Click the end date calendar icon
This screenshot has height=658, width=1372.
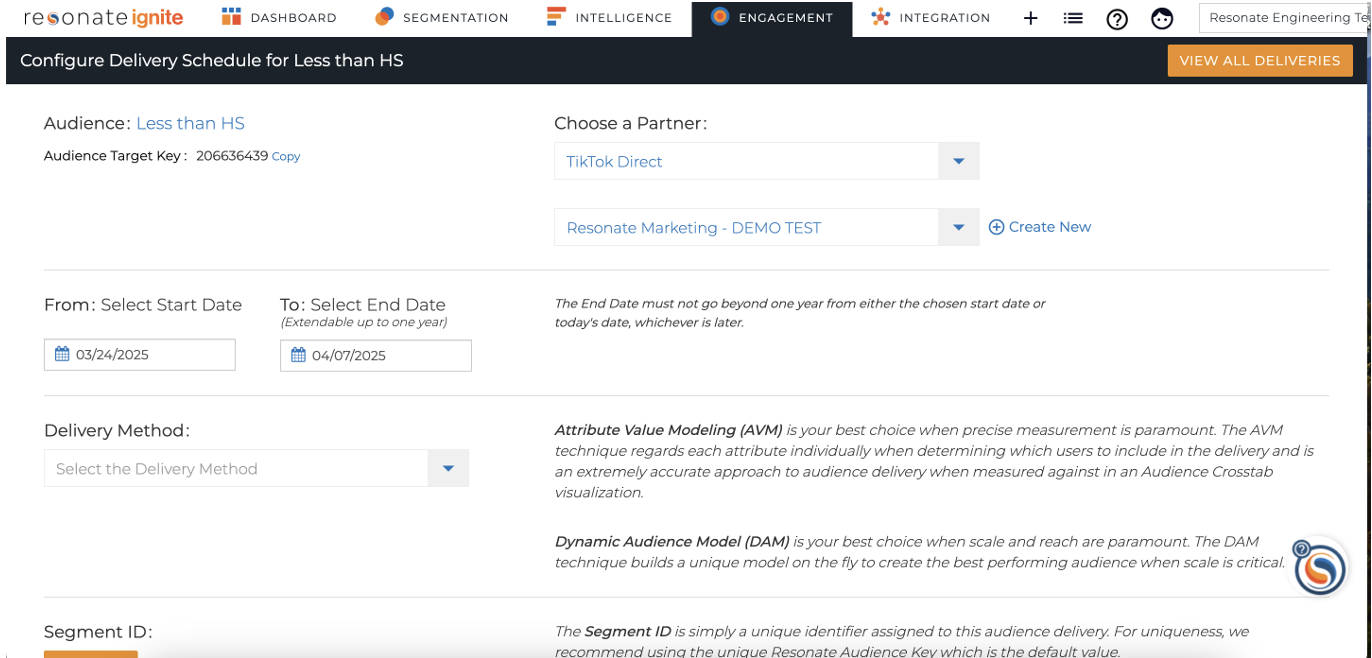(298, 355)
